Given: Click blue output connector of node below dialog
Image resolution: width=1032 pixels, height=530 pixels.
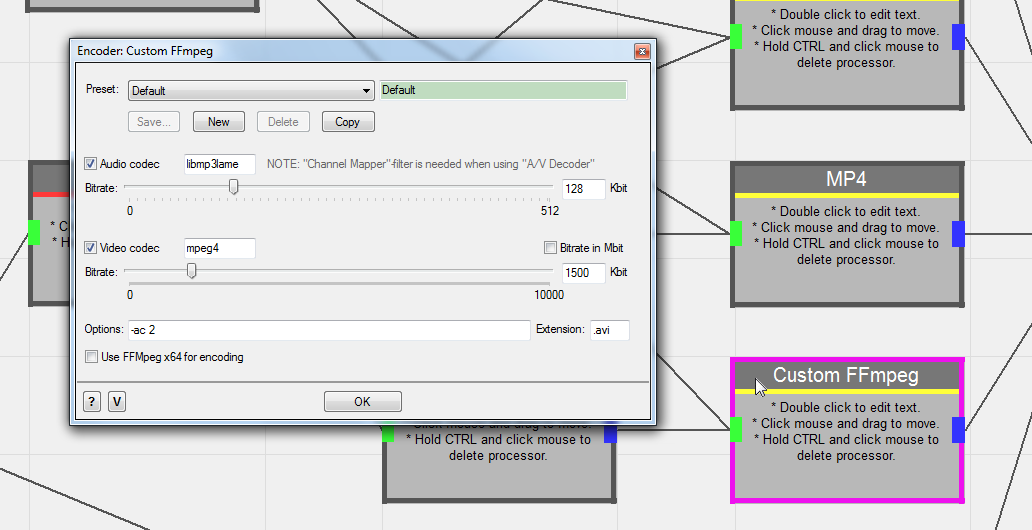Looking at the screenshot, I should (611, 433).
